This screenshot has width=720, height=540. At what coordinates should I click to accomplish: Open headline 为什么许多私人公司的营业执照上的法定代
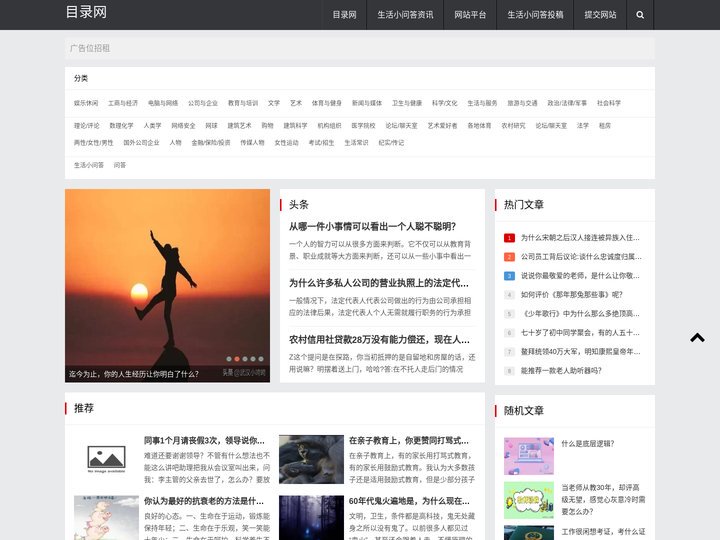coord(379,283)
